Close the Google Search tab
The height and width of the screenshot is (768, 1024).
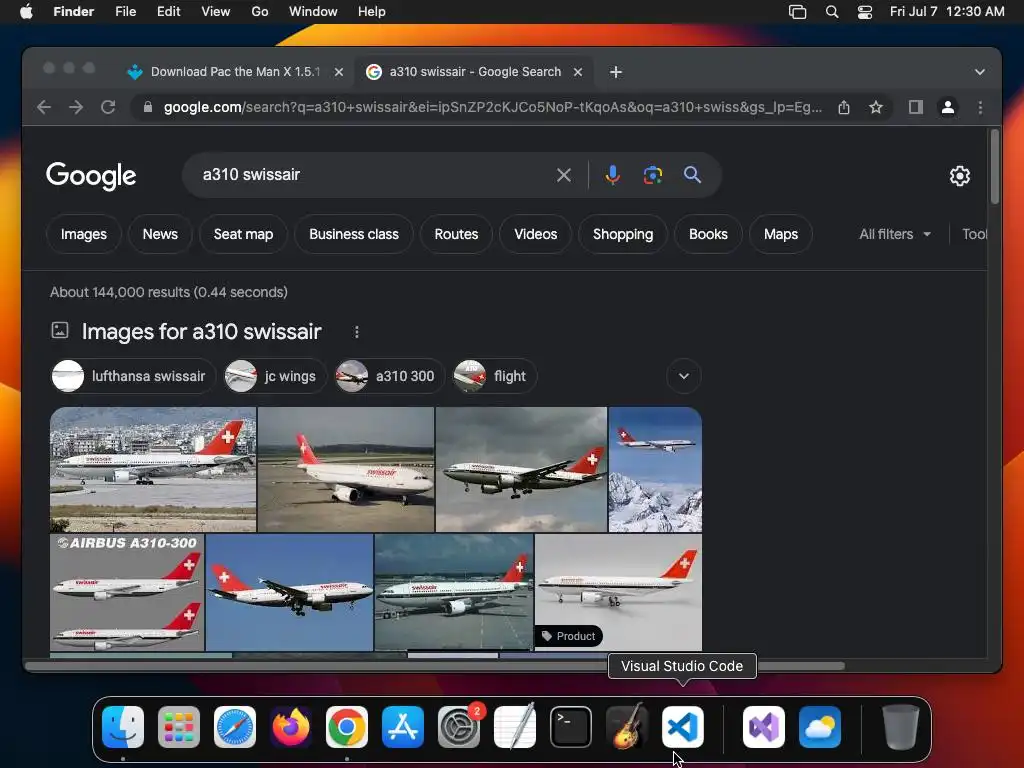[577, 72]
